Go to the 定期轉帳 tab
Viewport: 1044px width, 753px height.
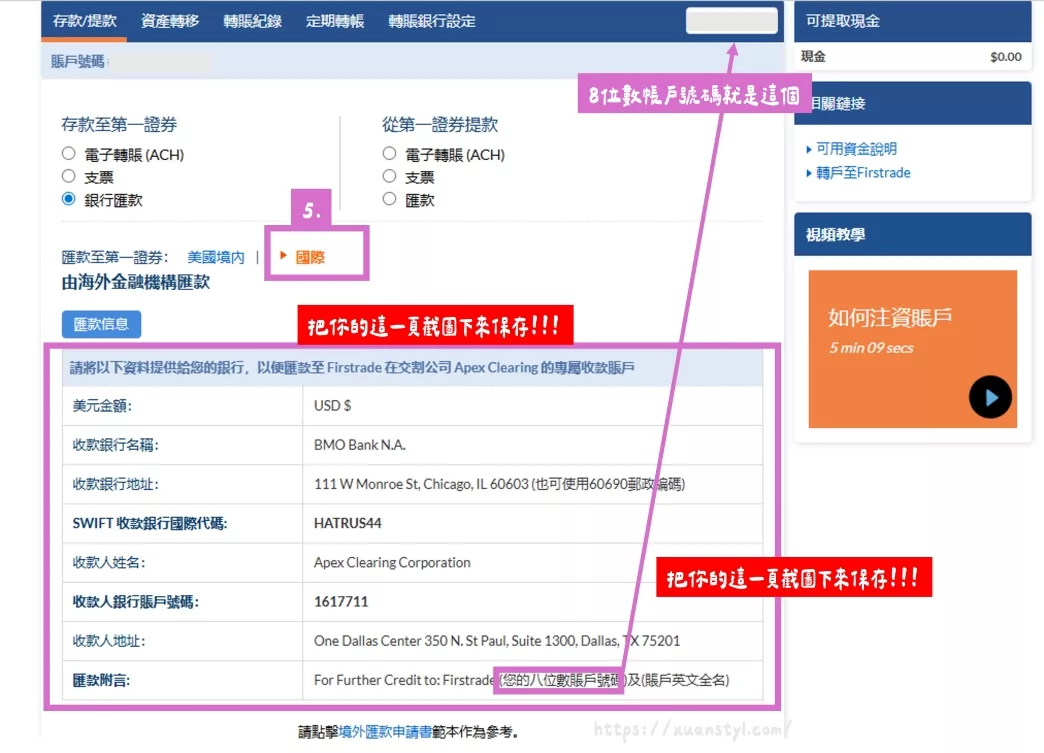click(335, 21)
